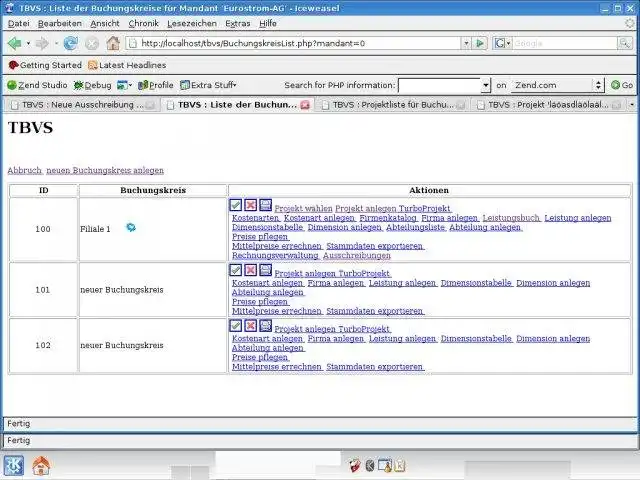Click the green Go button for PHP search
Screen dimensions: 640x480
click(622, 85)
